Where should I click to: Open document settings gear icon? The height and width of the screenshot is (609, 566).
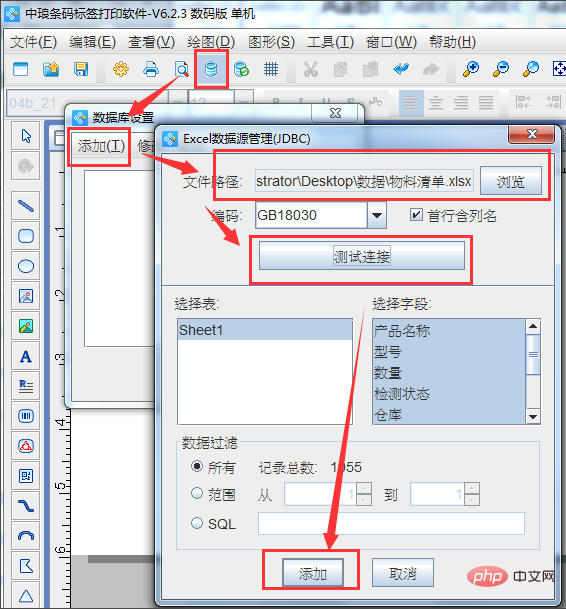pyautogui.click(x=121, y=70)
